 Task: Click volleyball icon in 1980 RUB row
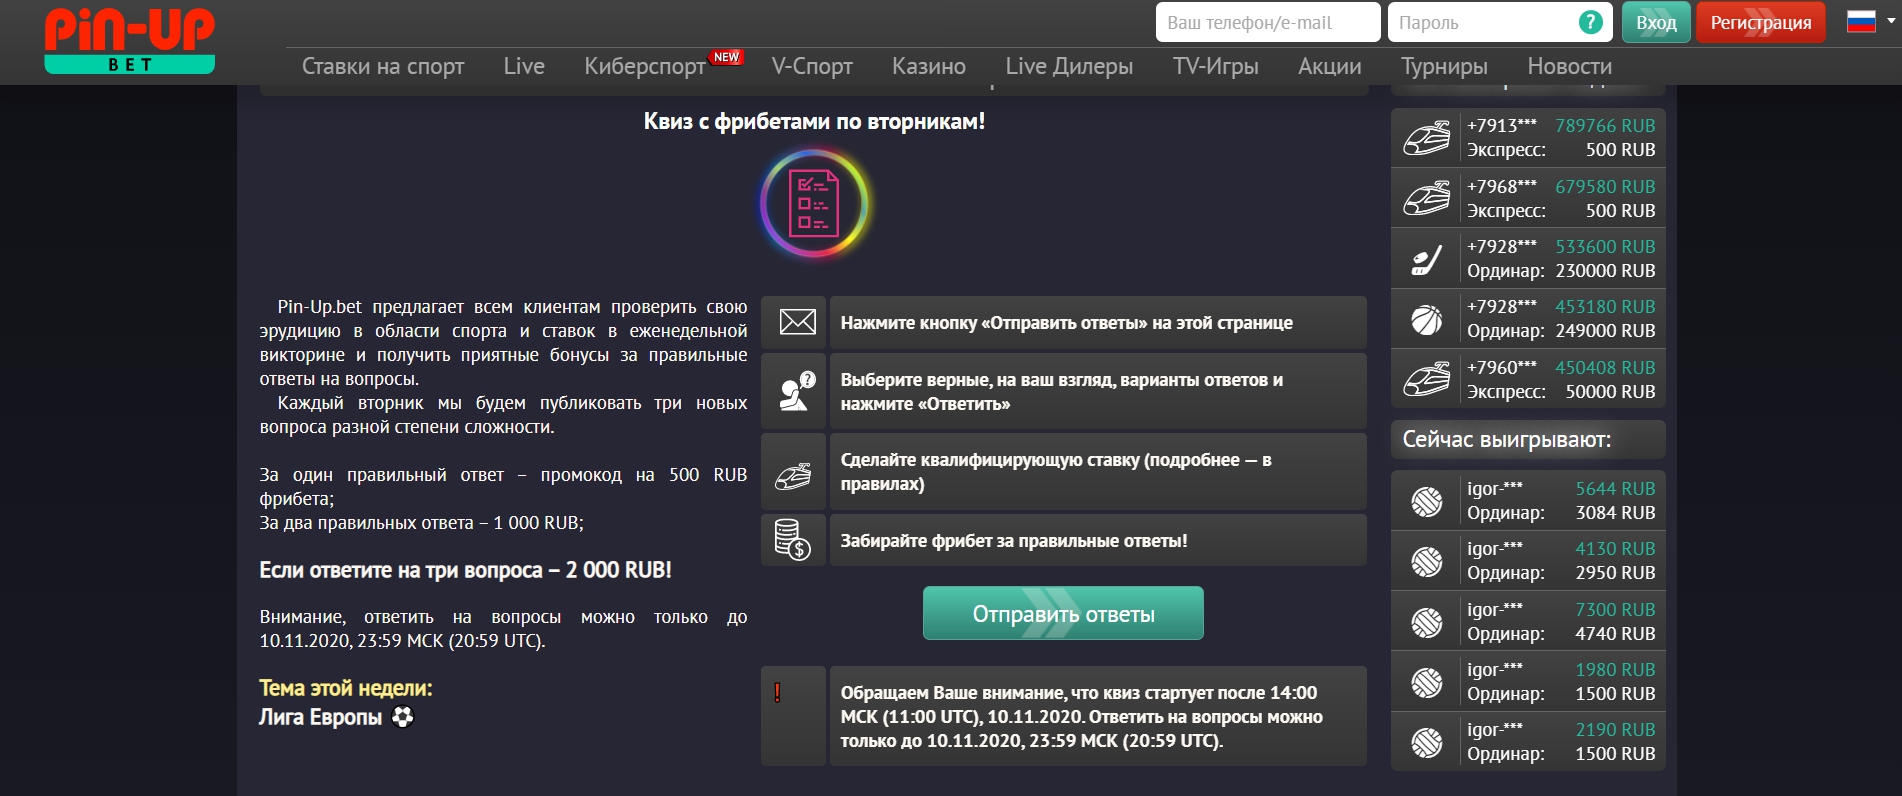1426,682
